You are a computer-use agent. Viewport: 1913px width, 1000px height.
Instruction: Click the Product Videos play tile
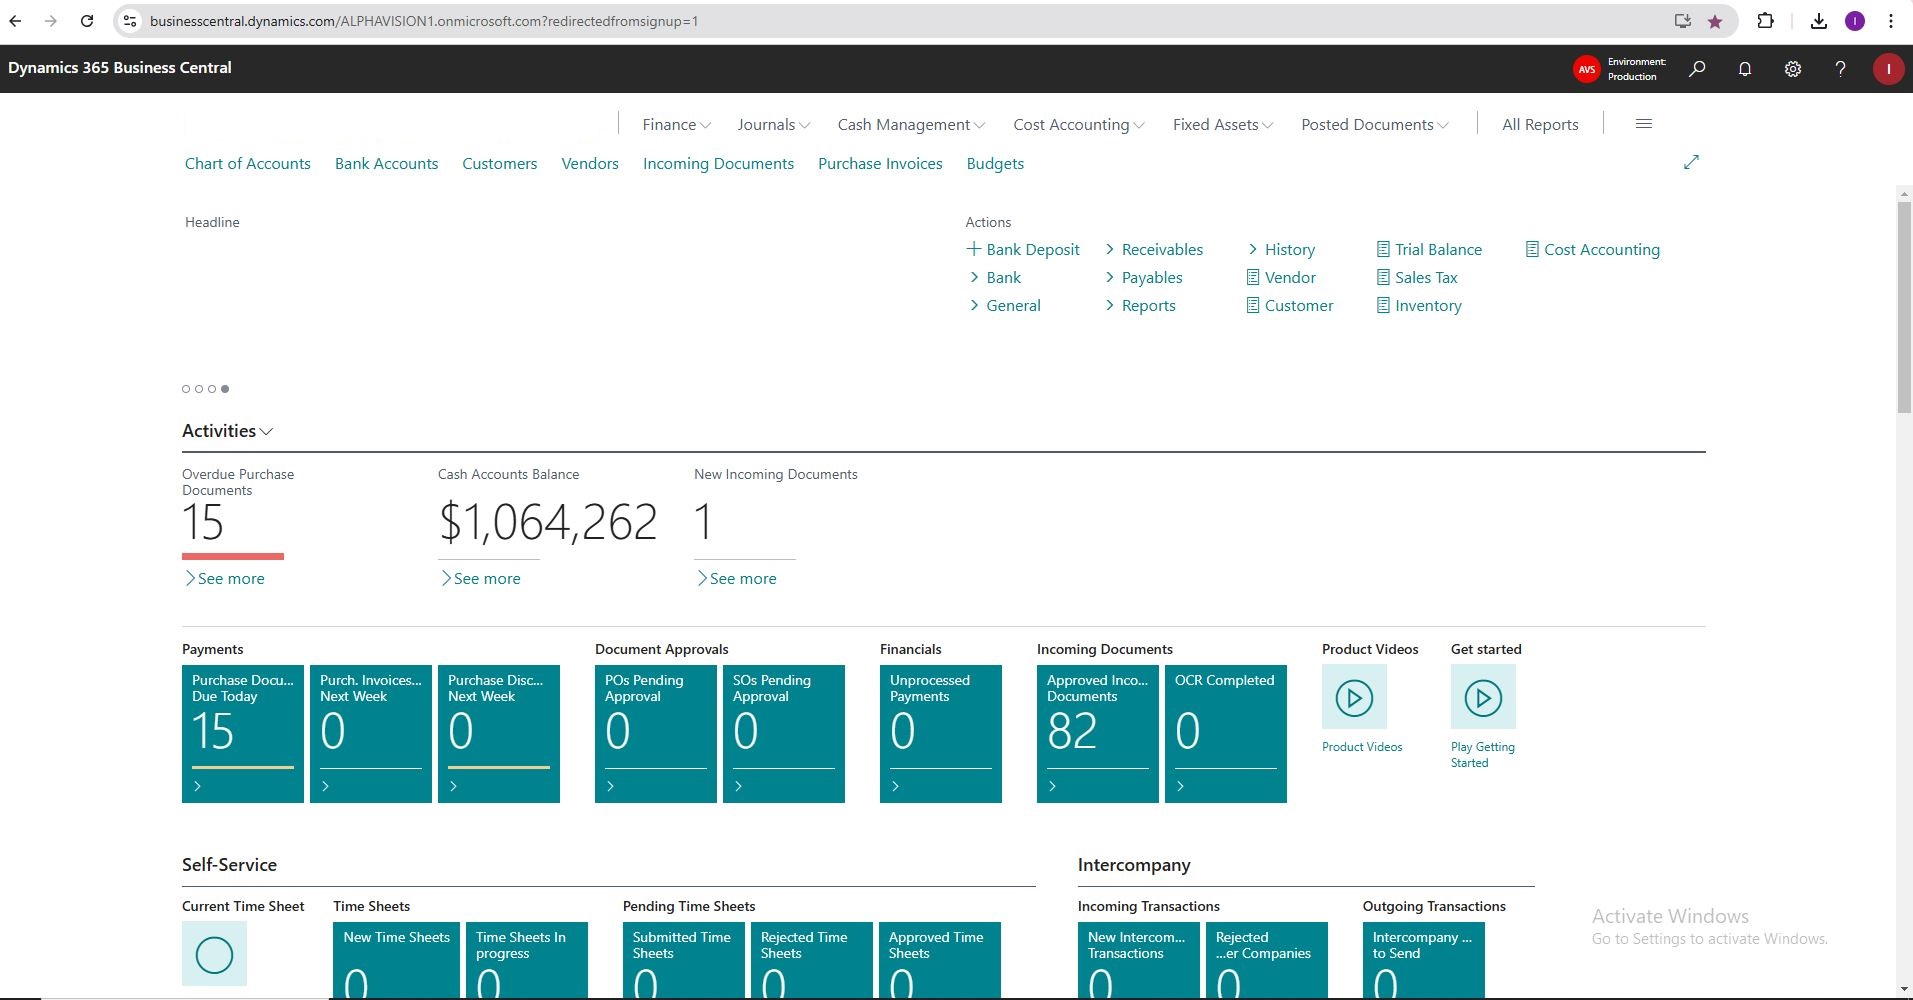click(x=1354, y=697)
